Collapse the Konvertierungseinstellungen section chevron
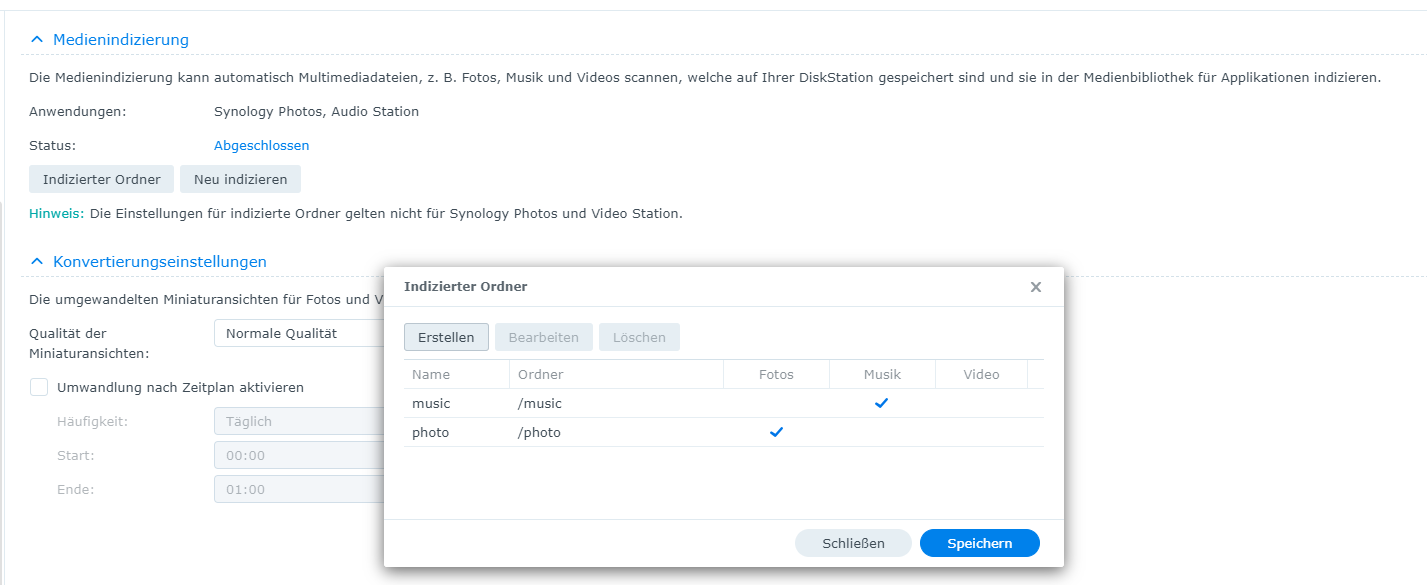Screen dimensions: 1427x585 (x=37, y=262)
